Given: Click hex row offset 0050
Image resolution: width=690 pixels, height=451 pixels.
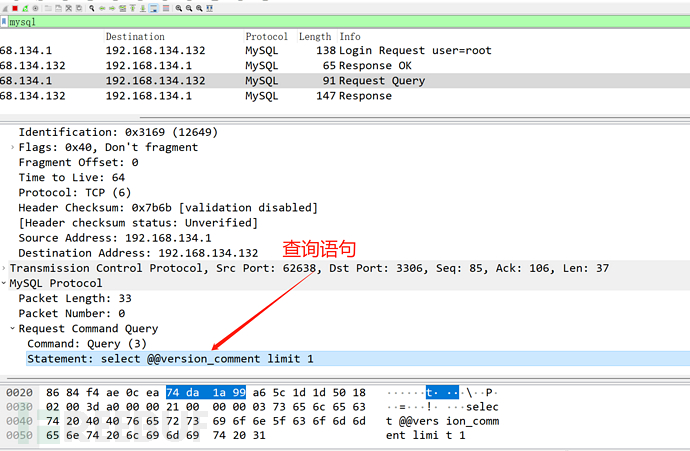Looking at the screenshot, I should point(19,435).
